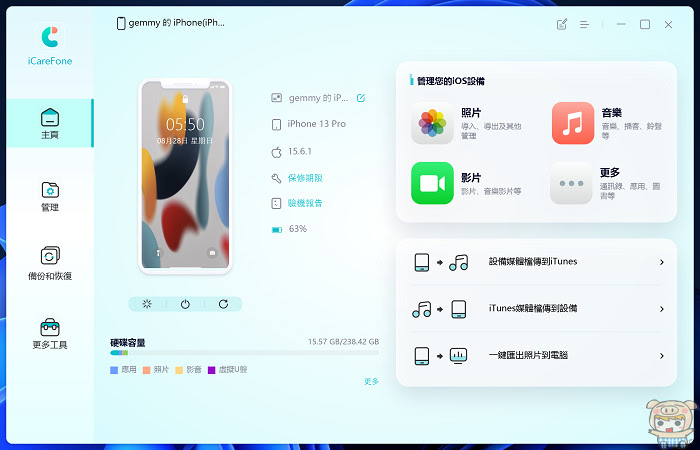Click the gemmy 的 iPhone window title text

[x=176, y=23]
